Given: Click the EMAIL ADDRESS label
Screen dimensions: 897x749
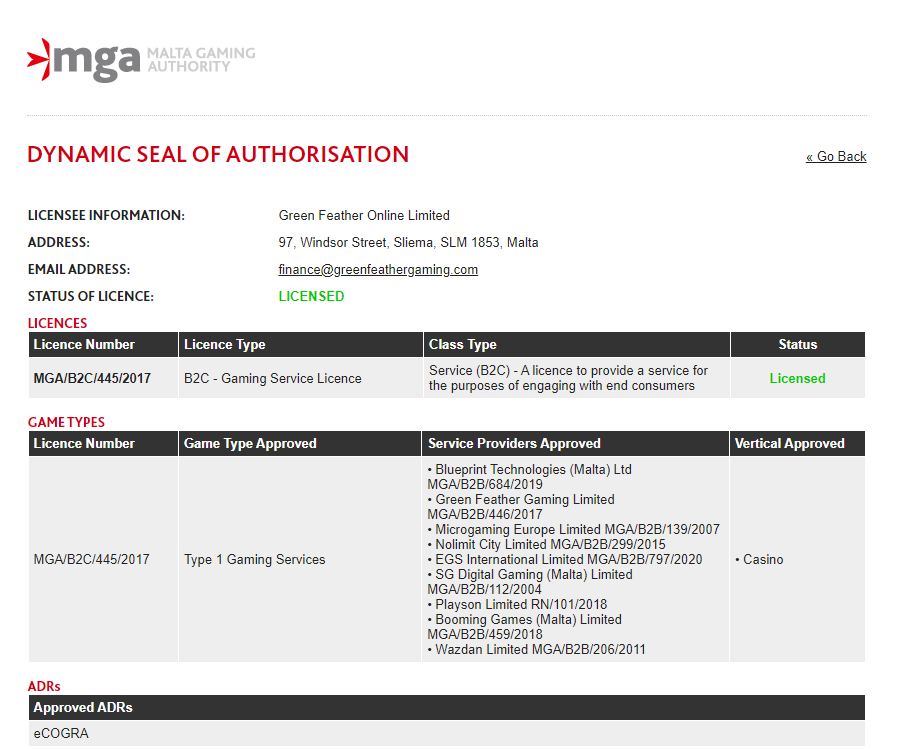Looking at the screenshot, I should (79, 270).
